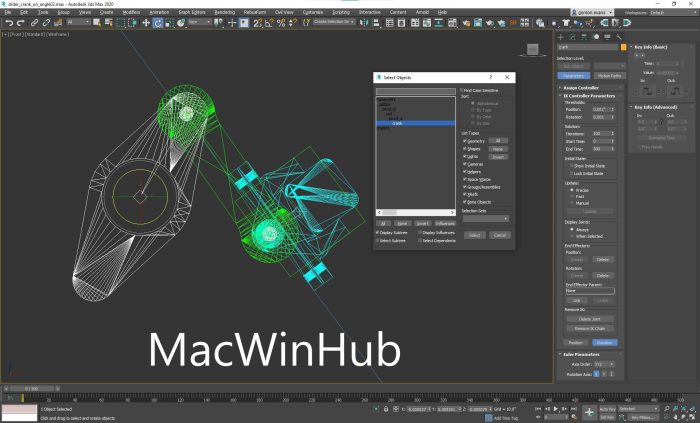Image resolution: width=700 pixels, height=423 pixels.
Task: Open the Mirror tool
Action: [x=364, y=23]
